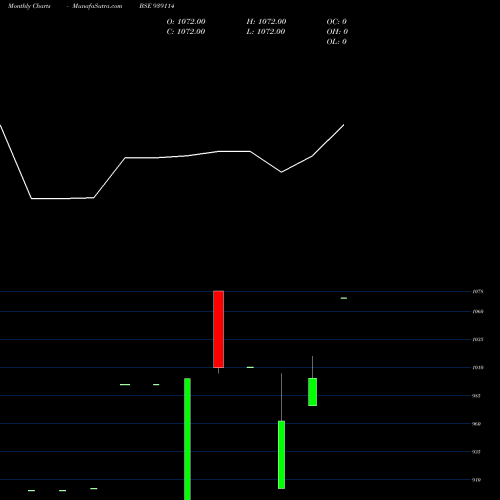Select the OL: 0 readout
500x500 pixels.
point(337,42)
